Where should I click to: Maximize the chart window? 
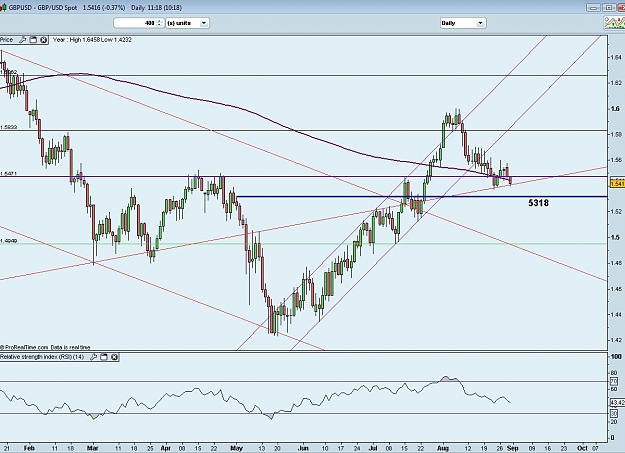click(609, 8)
